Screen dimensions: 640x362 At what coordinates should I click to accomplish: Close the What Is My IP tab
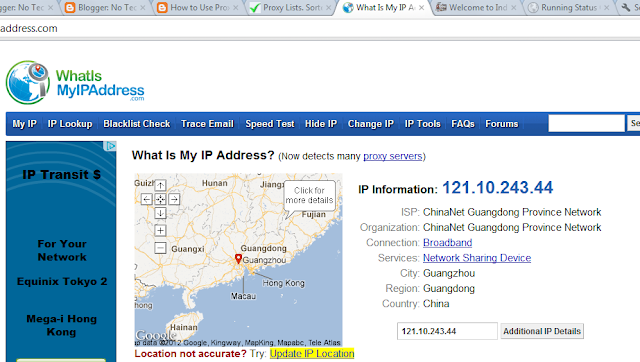coord(422,8)
